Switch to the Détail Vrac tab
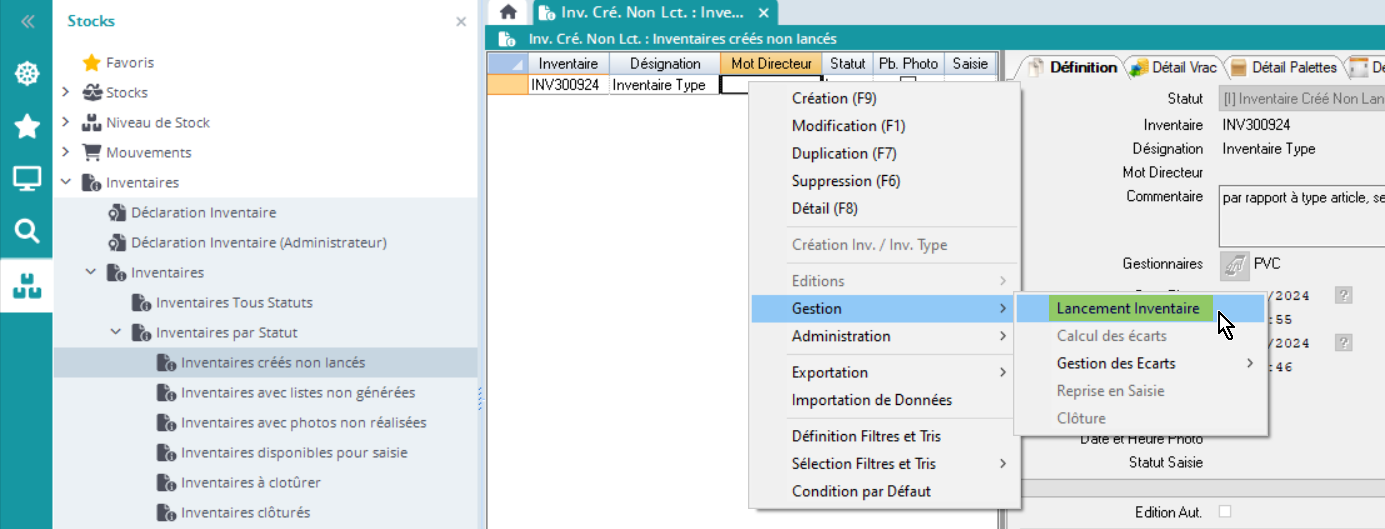 tap(1172, 68)
